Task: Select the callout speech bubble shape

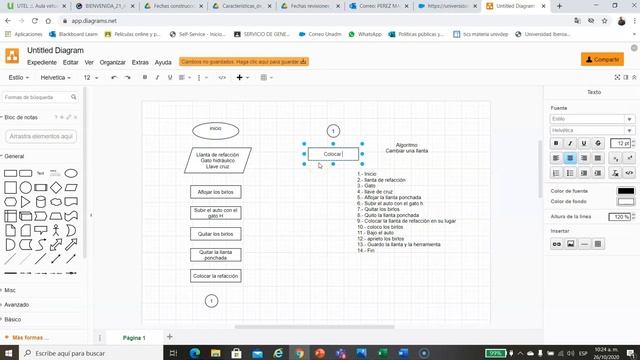Action: [x=41, y=231]
